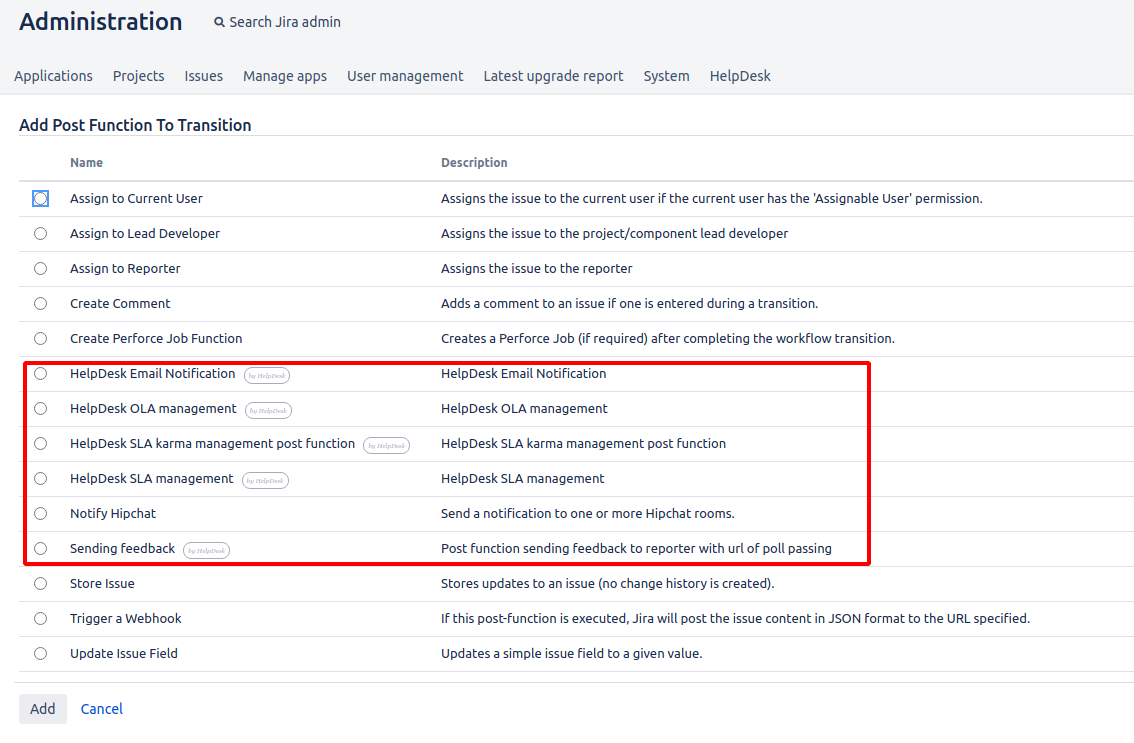Open the Issues admin tab

(203, 76)
